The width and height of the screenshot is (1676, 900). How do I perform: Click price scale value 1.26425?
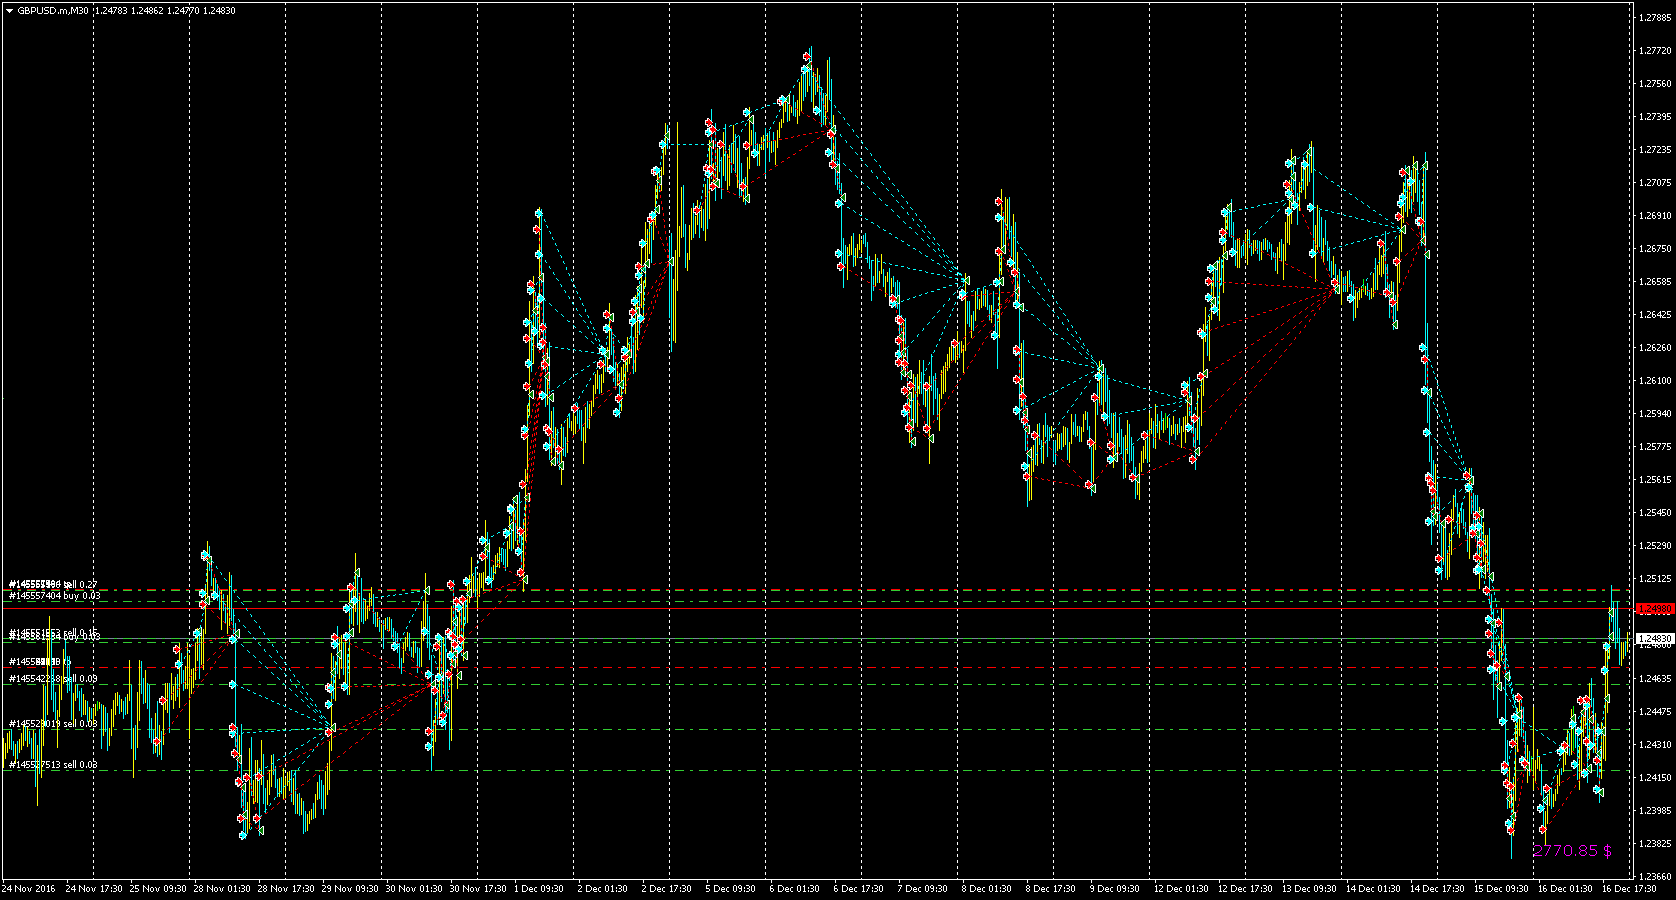(1656, 315)
